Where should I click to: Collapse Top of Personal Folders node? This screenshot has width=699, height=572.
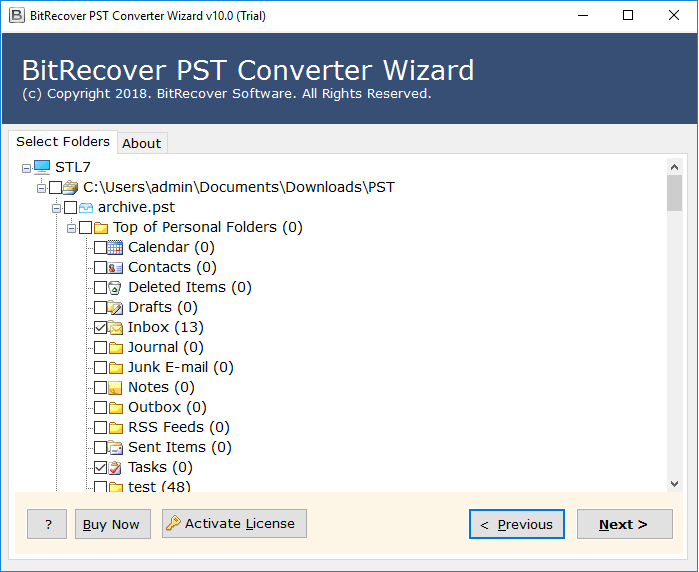pos(71,228)
